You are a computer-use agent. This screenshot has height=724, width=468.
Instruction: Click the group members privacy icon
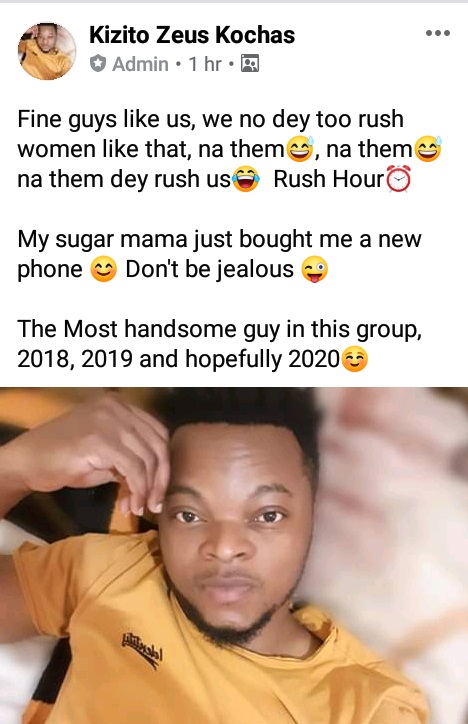(250, 64)
